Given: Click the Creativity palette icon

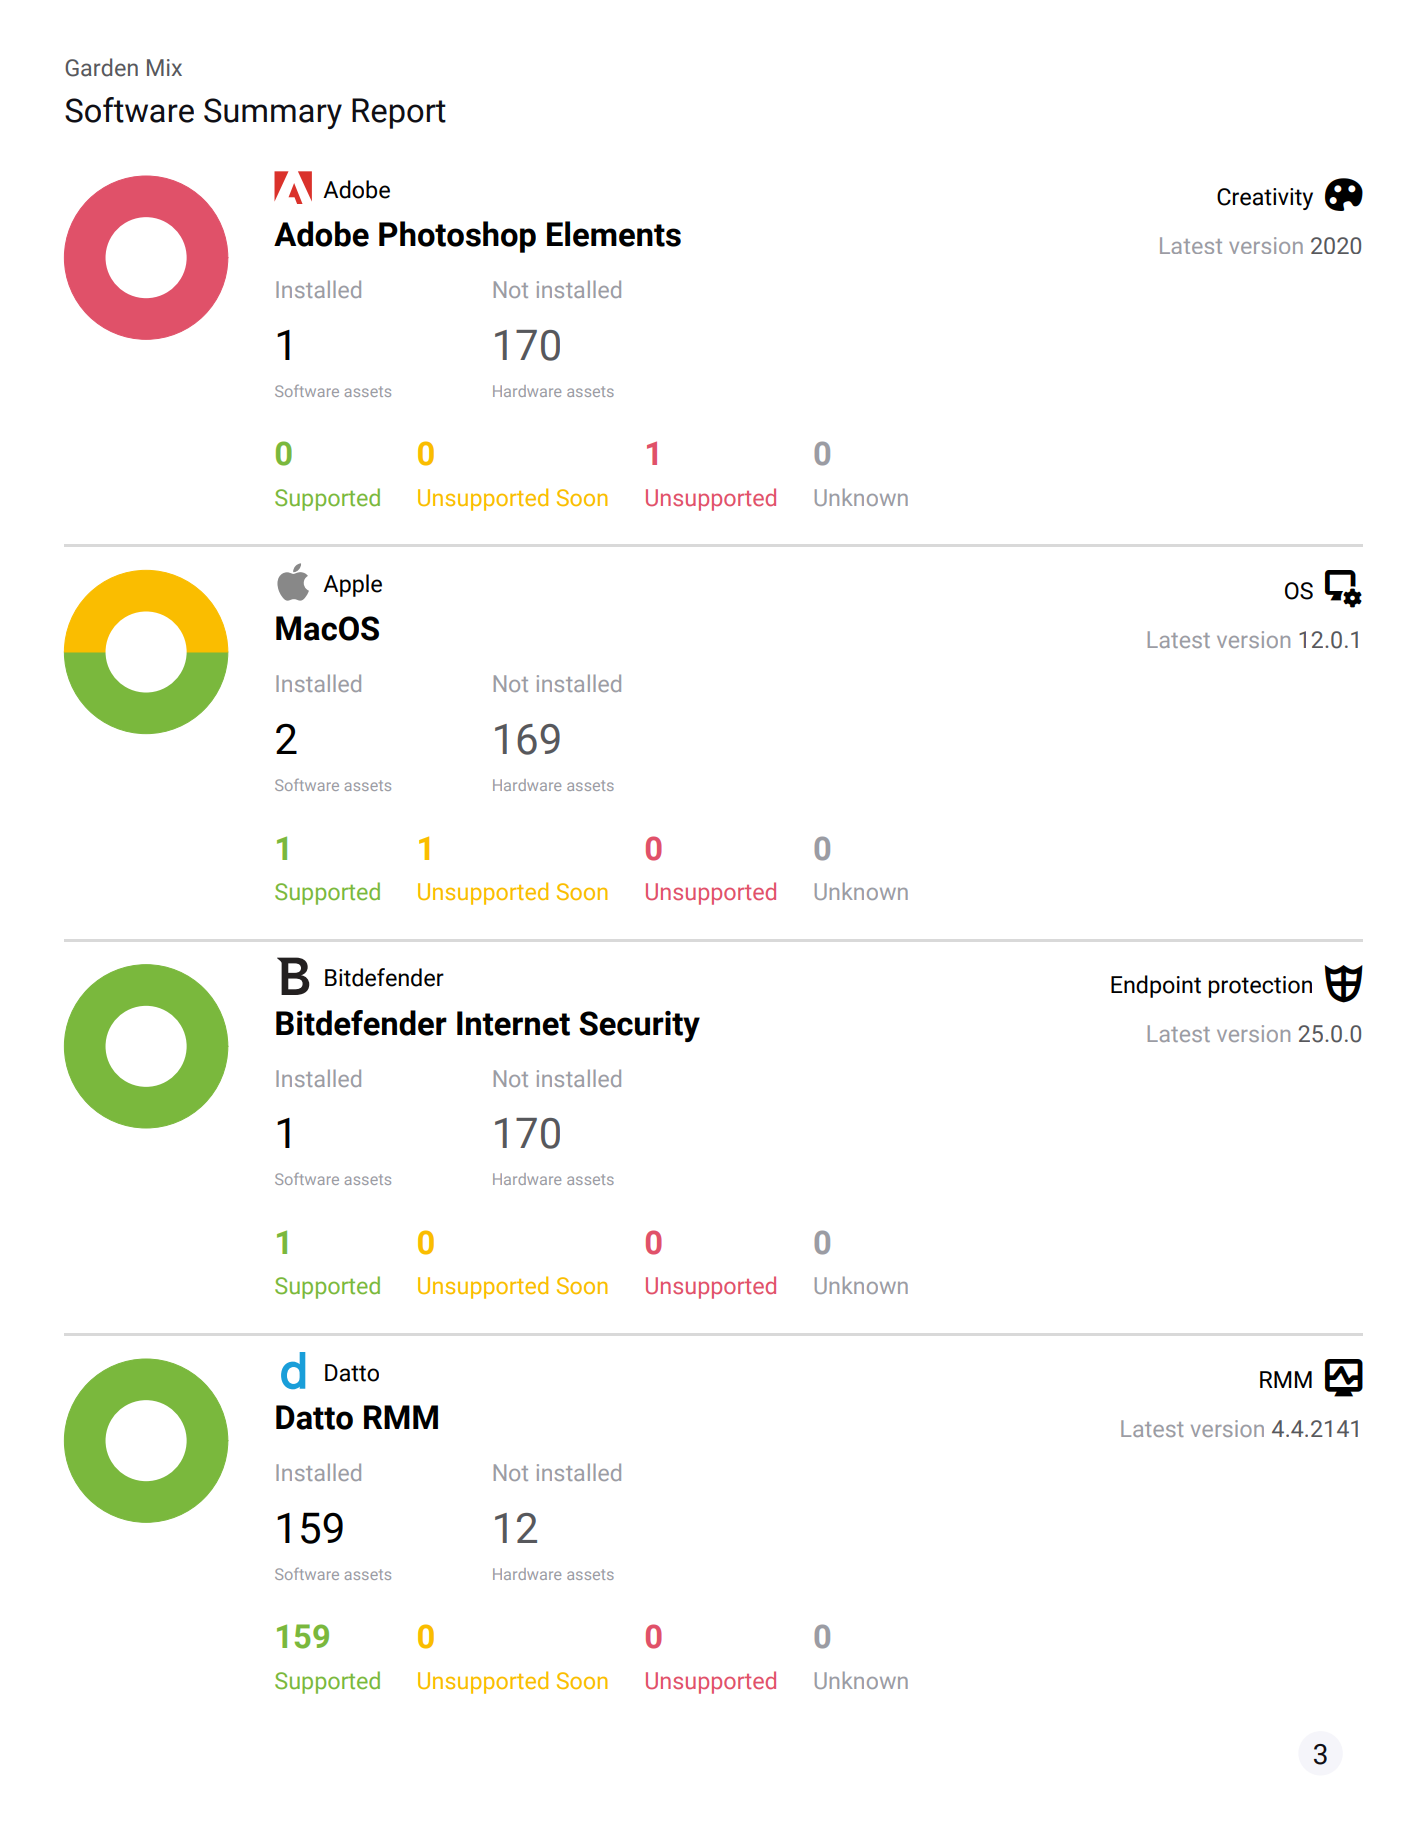Looking at the screenshot, I should 1343,195.
